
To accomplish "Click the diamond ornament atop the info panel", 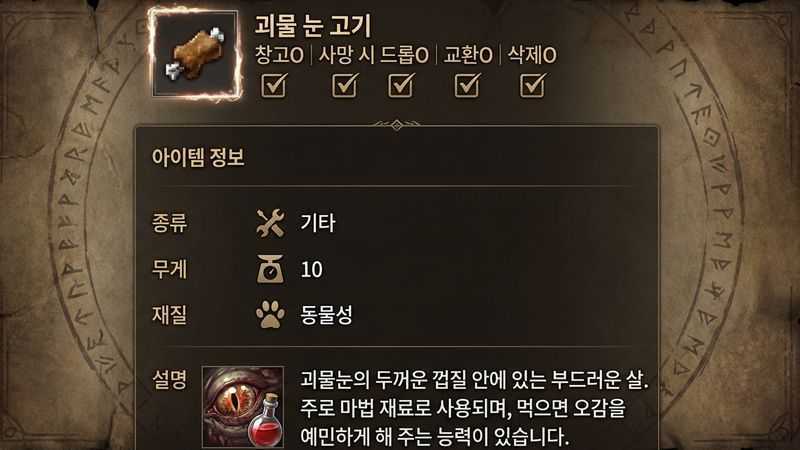I will coord(397,124).
